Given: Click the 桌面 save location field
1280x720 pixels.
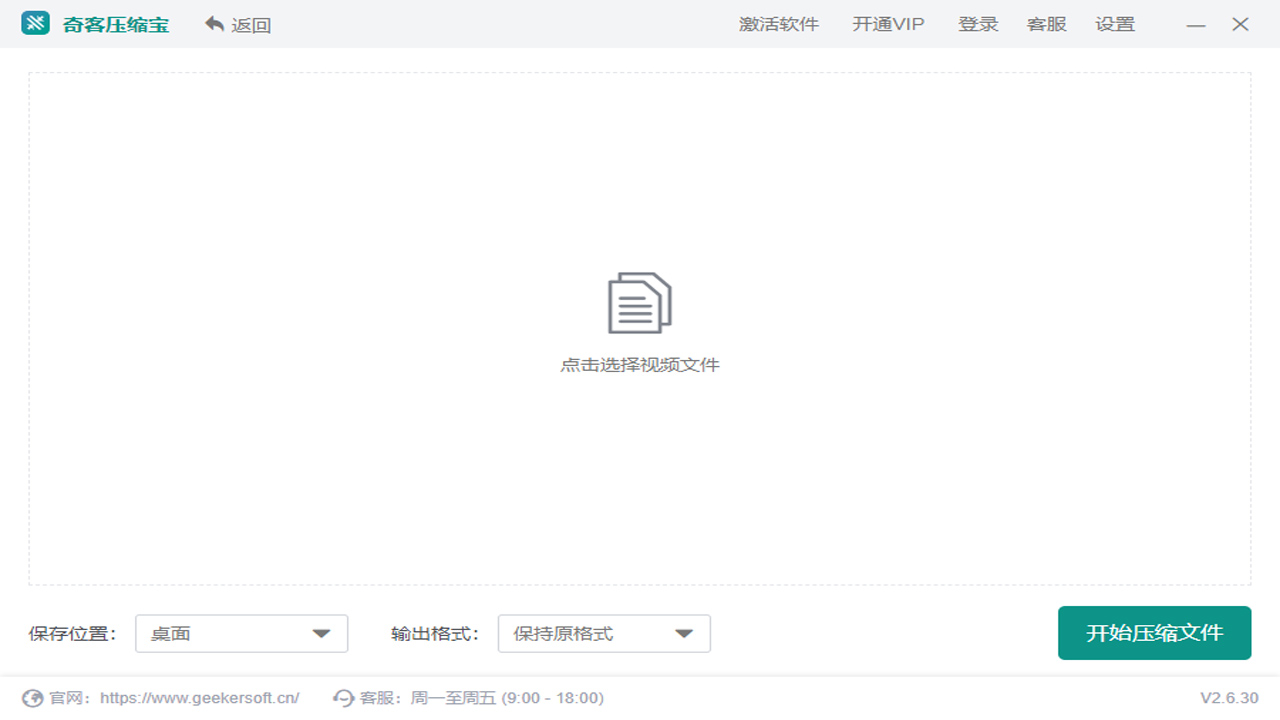Looking at the screenshot, I should (200, 633).
